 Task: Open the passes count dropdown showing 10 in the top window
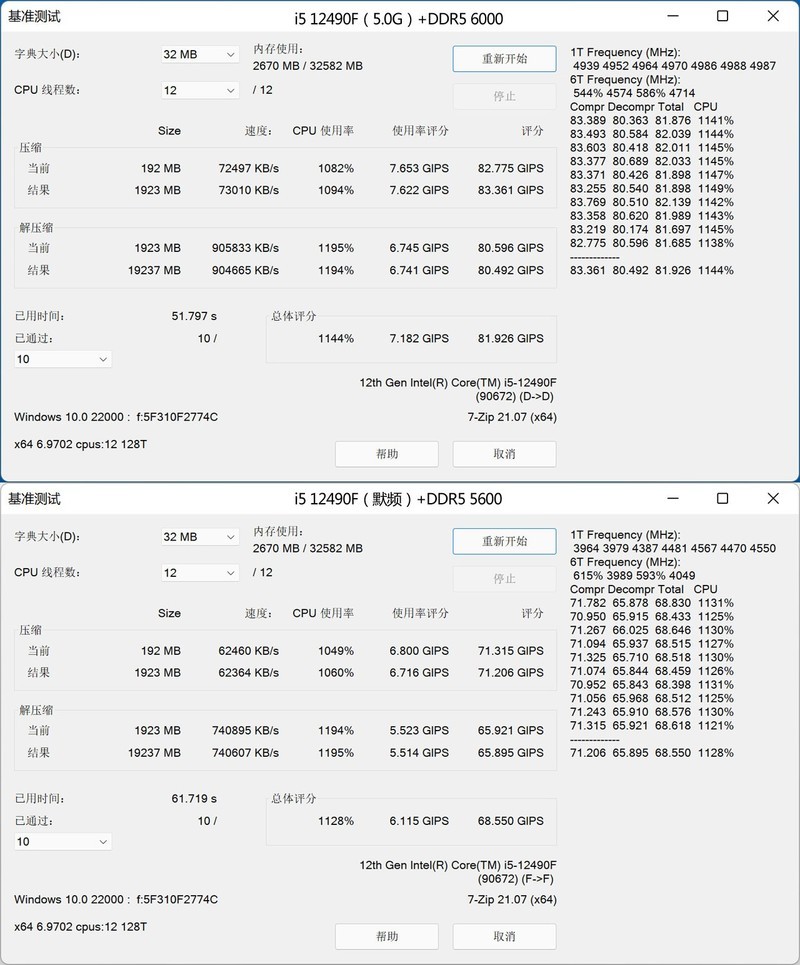62,358
